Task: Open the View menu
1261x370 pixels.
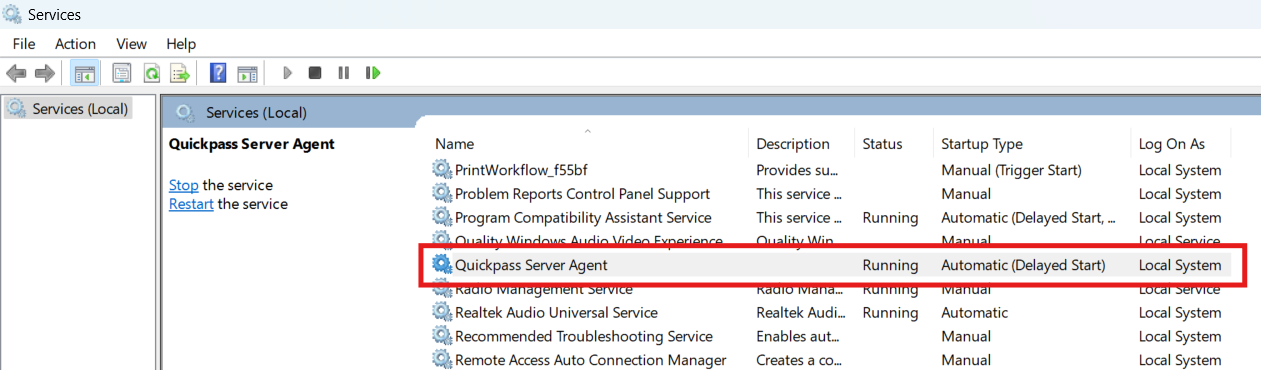Action: [x=131, y=44]
